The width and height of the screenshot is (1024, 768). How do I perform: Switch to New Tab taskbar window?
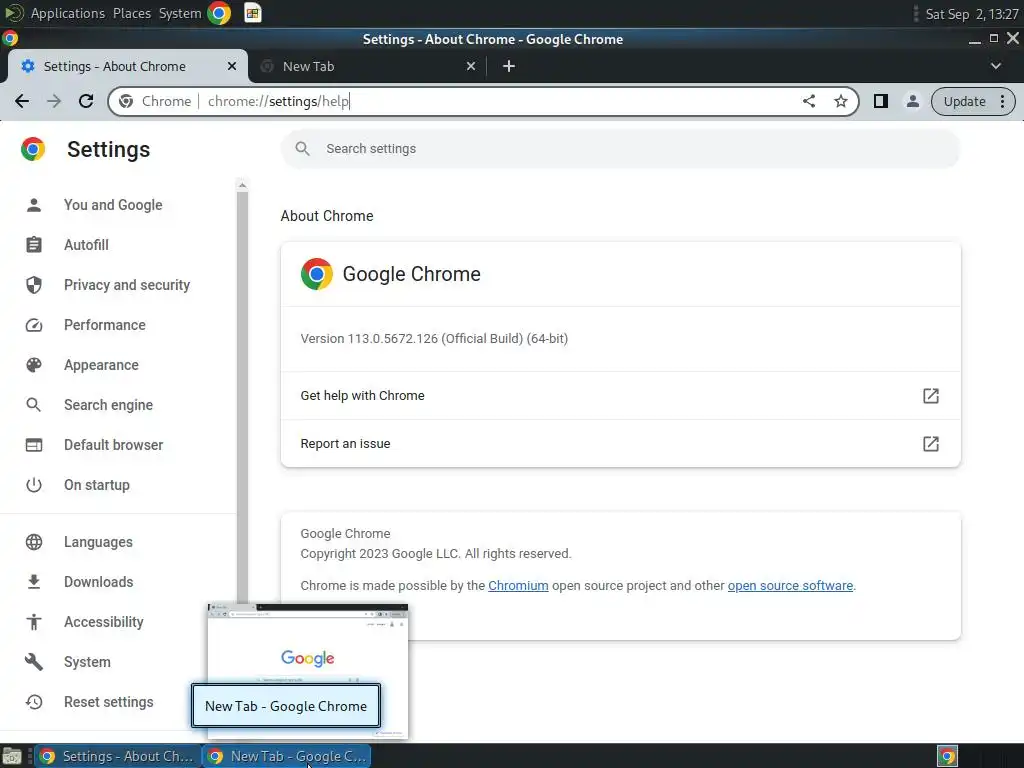click(287, 756)
